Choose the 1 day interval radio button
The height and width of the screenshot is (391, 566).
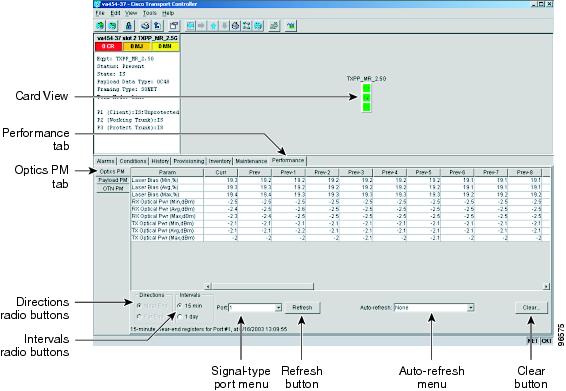(180, 317)
